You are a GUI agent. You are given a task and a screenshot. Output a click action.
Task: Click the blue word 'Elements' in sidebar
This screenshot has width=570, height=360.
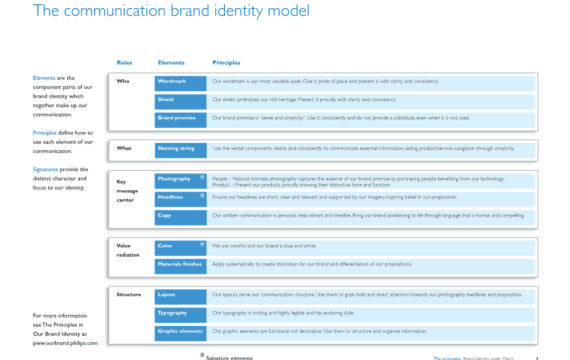click(x=44, y=78)
